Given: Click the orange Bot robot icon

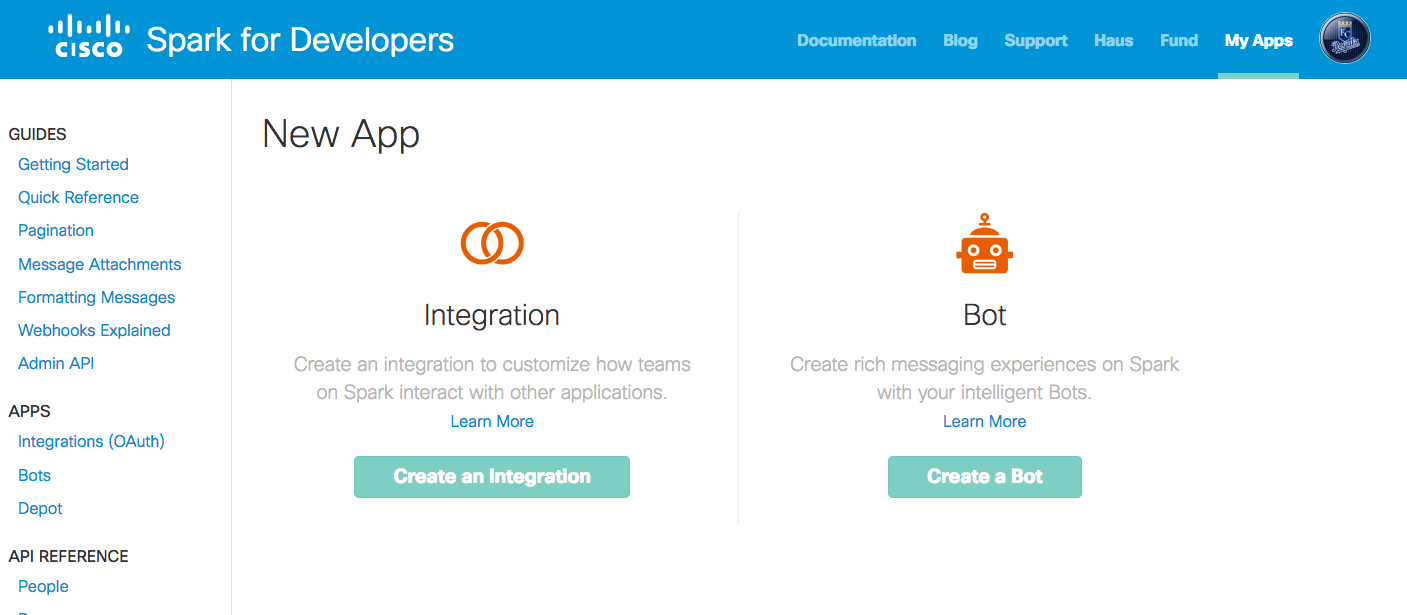Looking at the screenshot, I should [x=984, y=243].
